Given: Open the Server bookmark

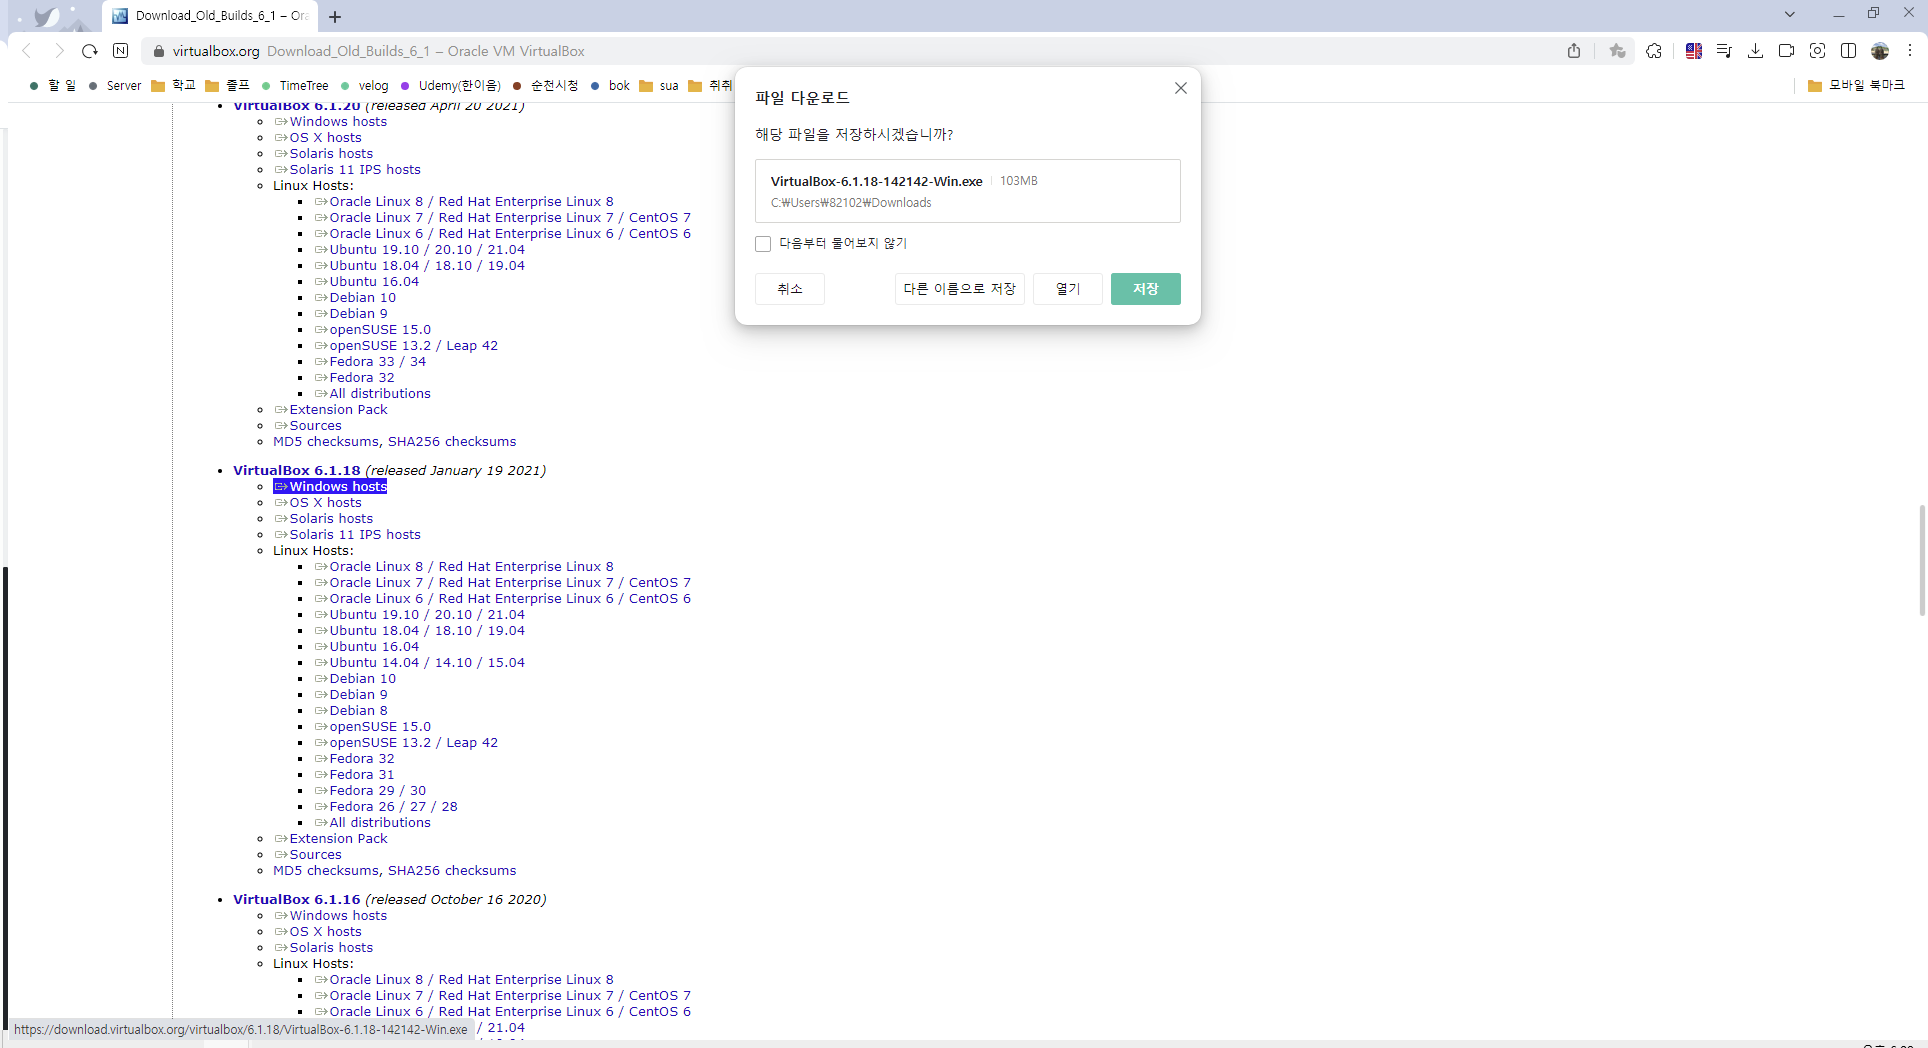Looking at the screenshot, I should point(114,86).
